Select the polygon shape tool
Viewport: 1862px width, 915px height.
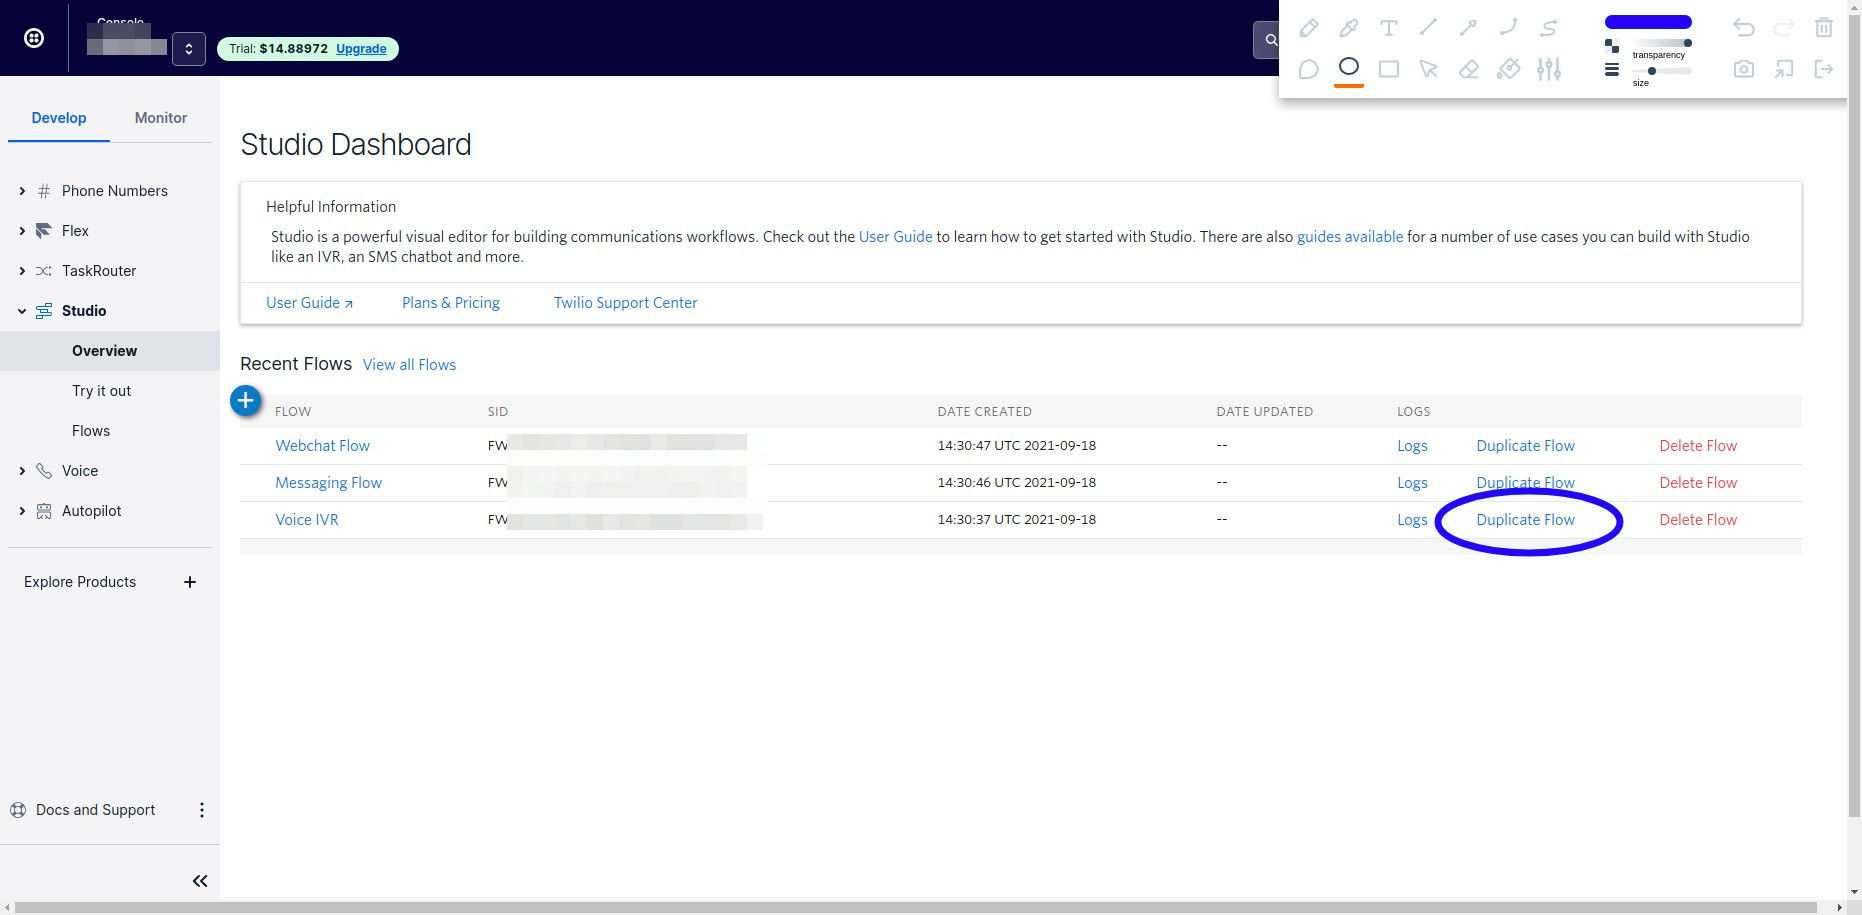[x=1308, y=69]
